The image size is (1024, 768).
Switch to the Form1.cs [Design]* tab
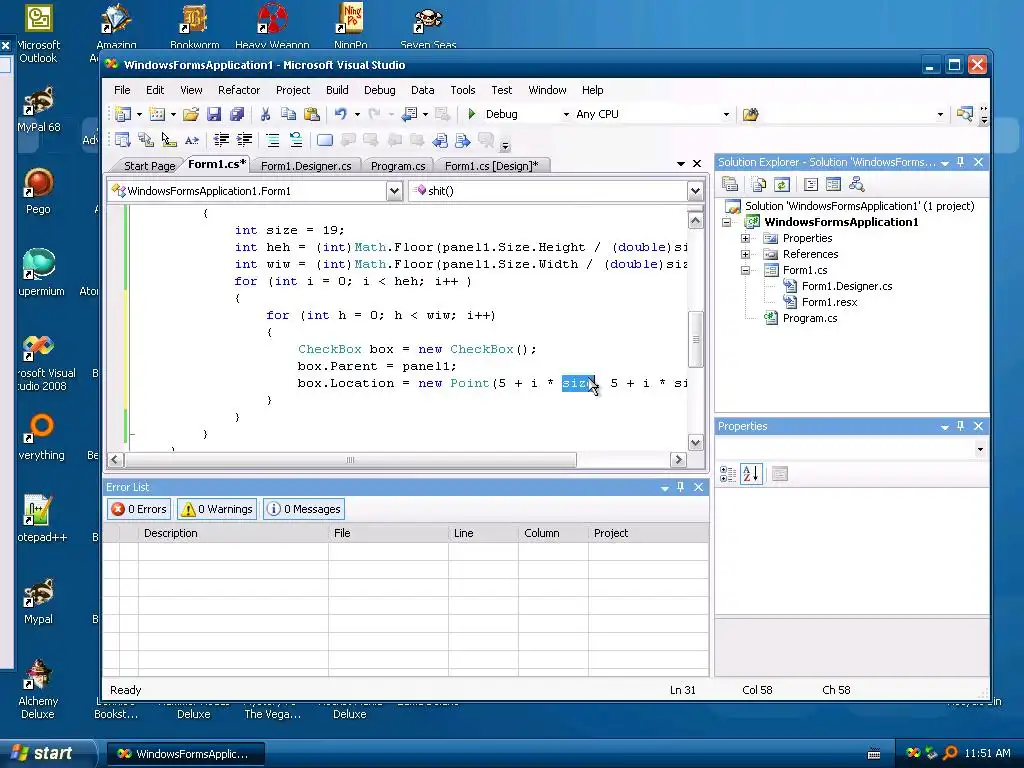click(x=491, y=166)
